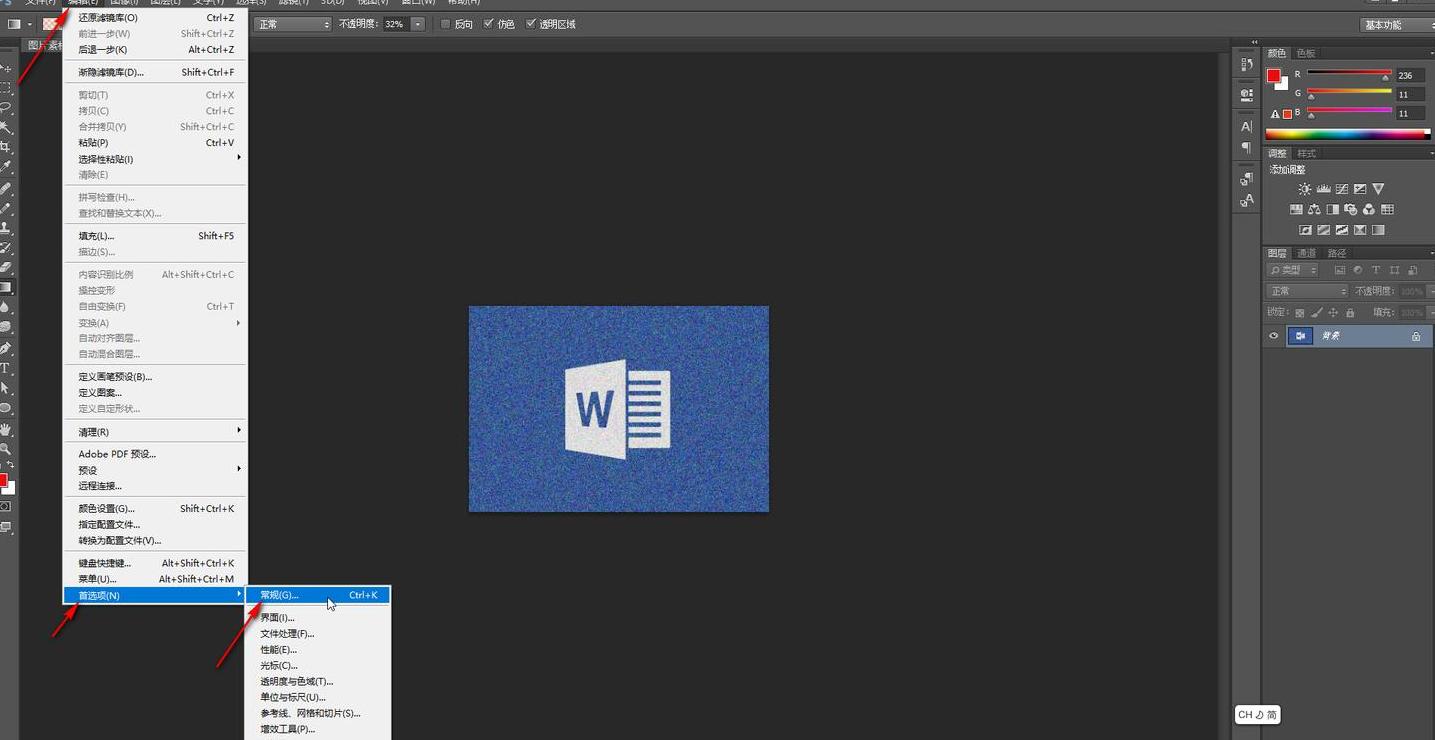
Task: Select the Crop tool
Action: pyautogui.click(x=6, y=148)
